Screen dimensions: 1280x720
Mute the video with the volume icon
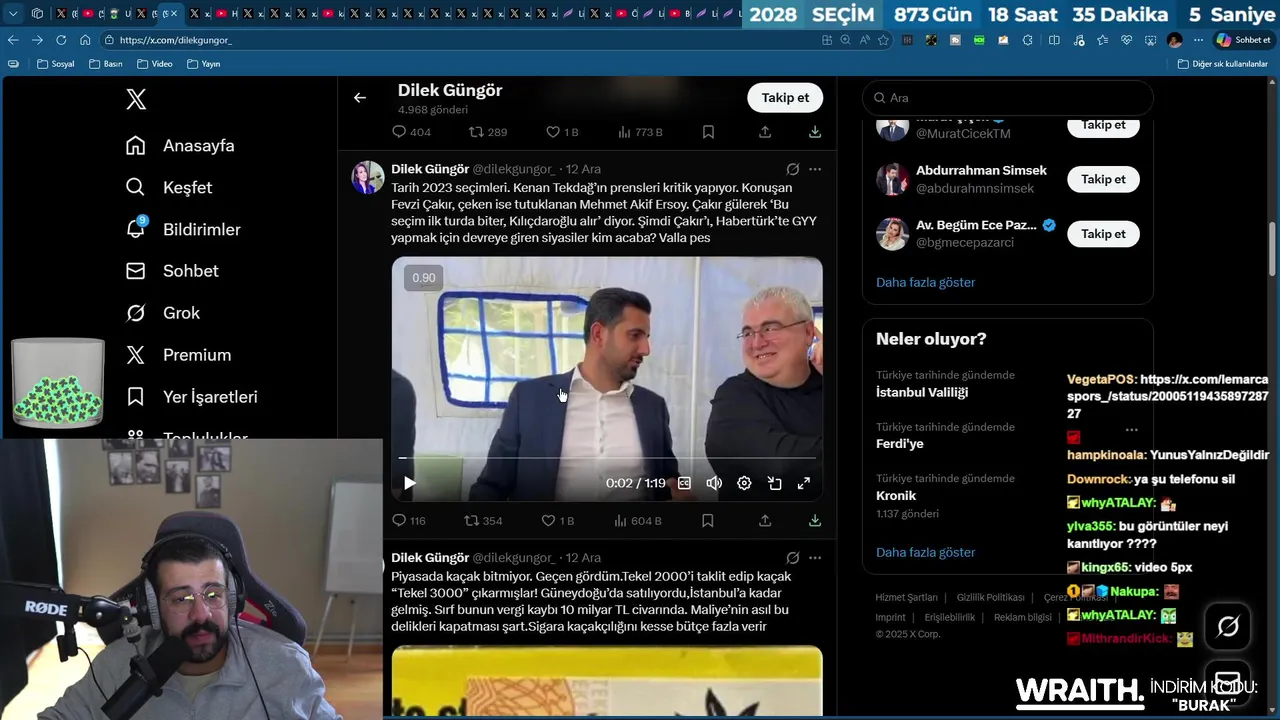(714, 483)
